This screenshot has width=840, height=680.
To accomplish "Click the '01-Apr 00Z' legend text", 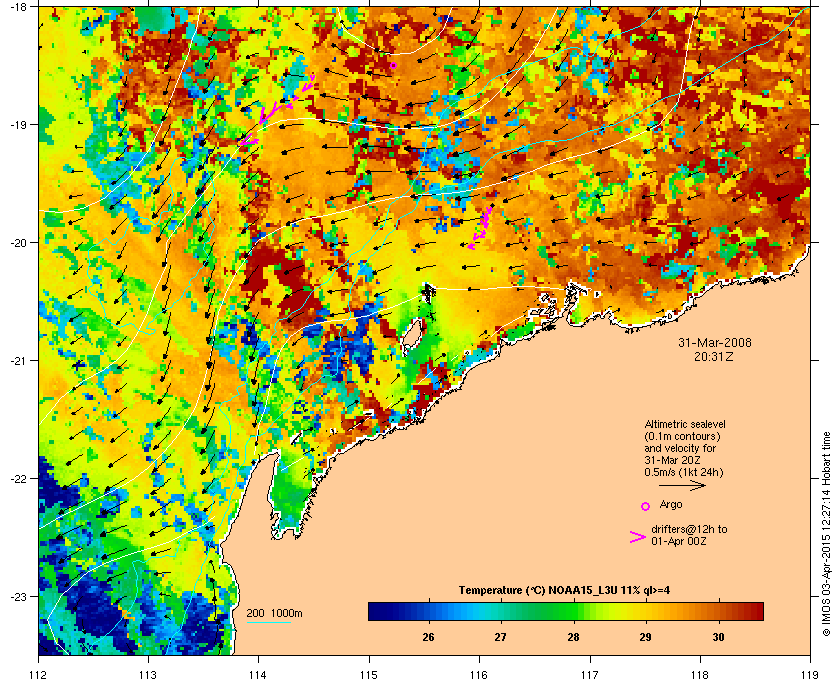I will click(x=679, y=541).
